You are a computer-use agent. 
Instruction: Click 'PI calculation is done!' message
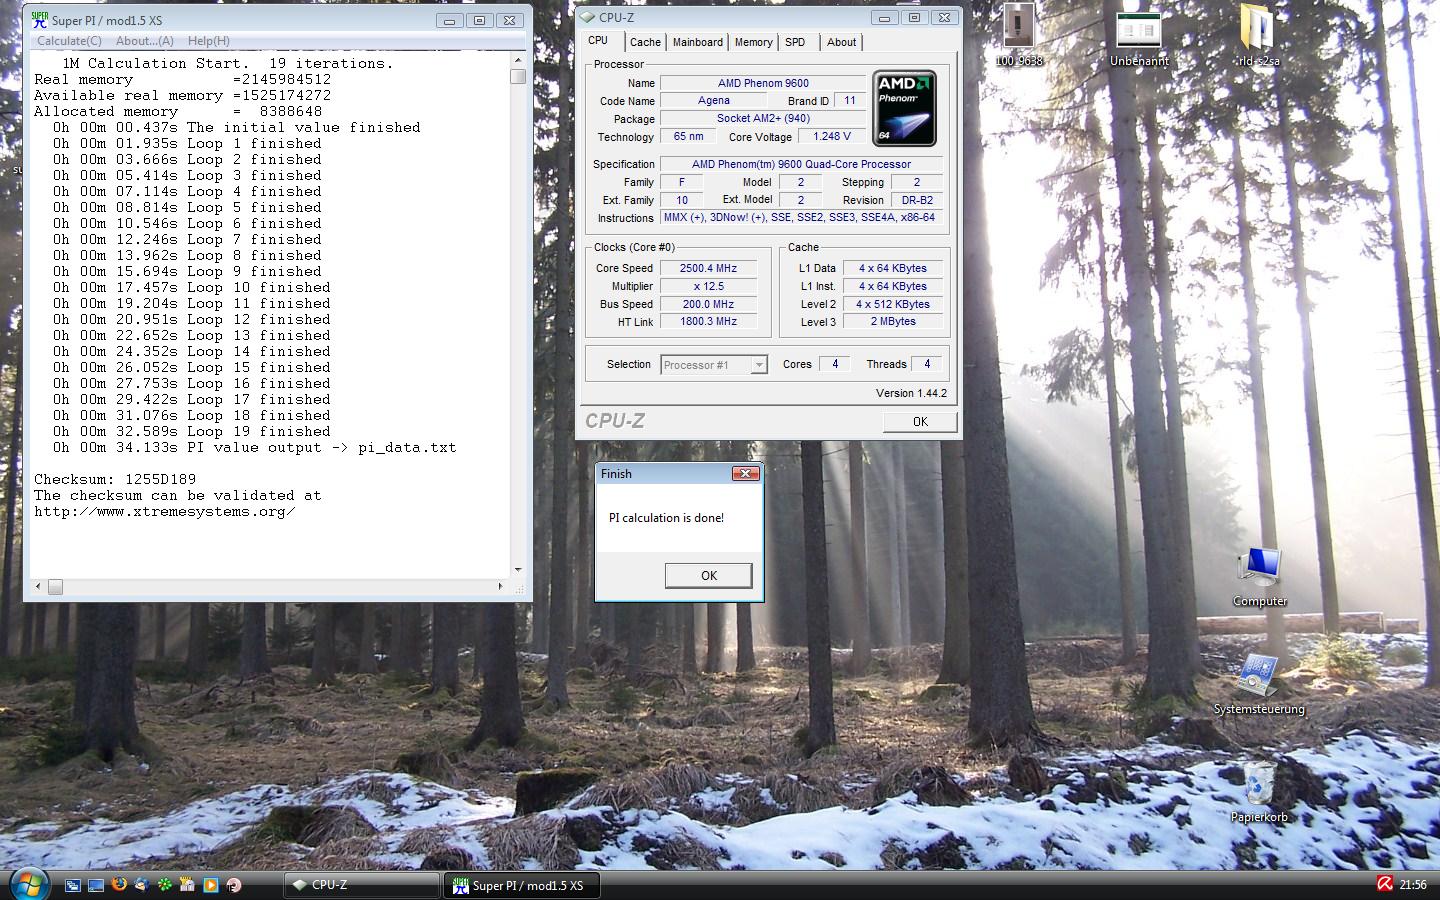[666, 518]
